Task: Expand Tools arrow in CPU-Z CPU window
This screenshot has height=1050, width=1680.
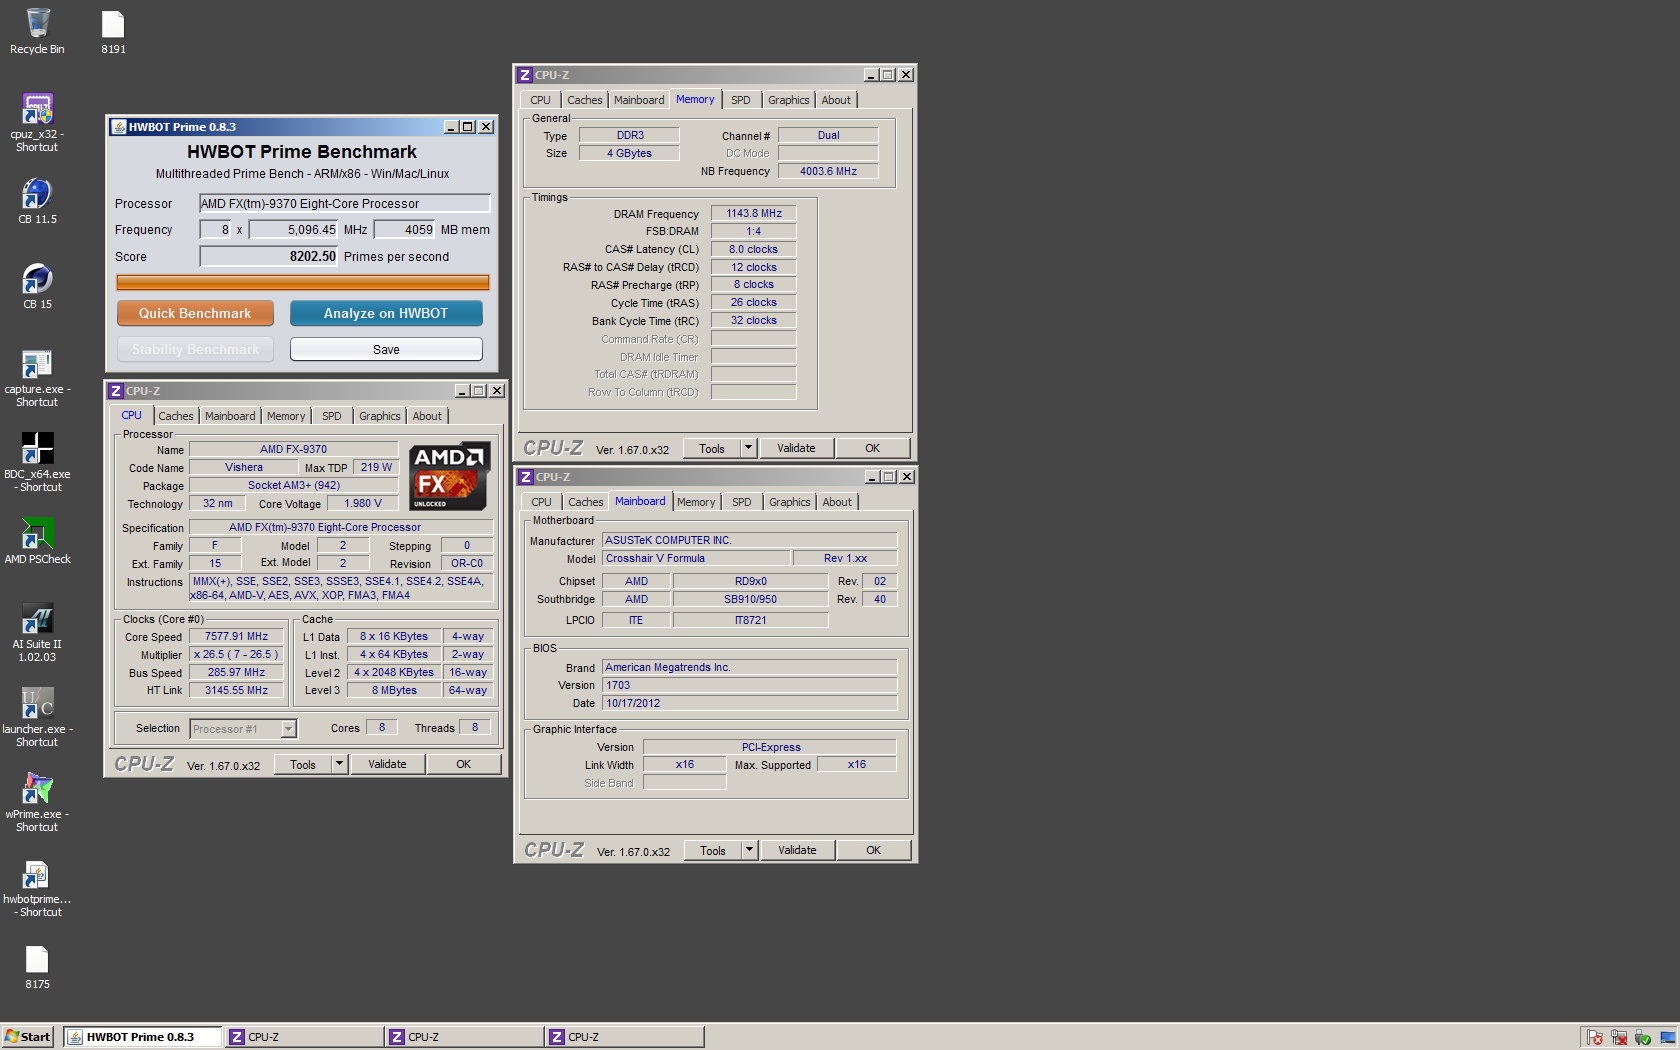Action: tap(339, 764)
